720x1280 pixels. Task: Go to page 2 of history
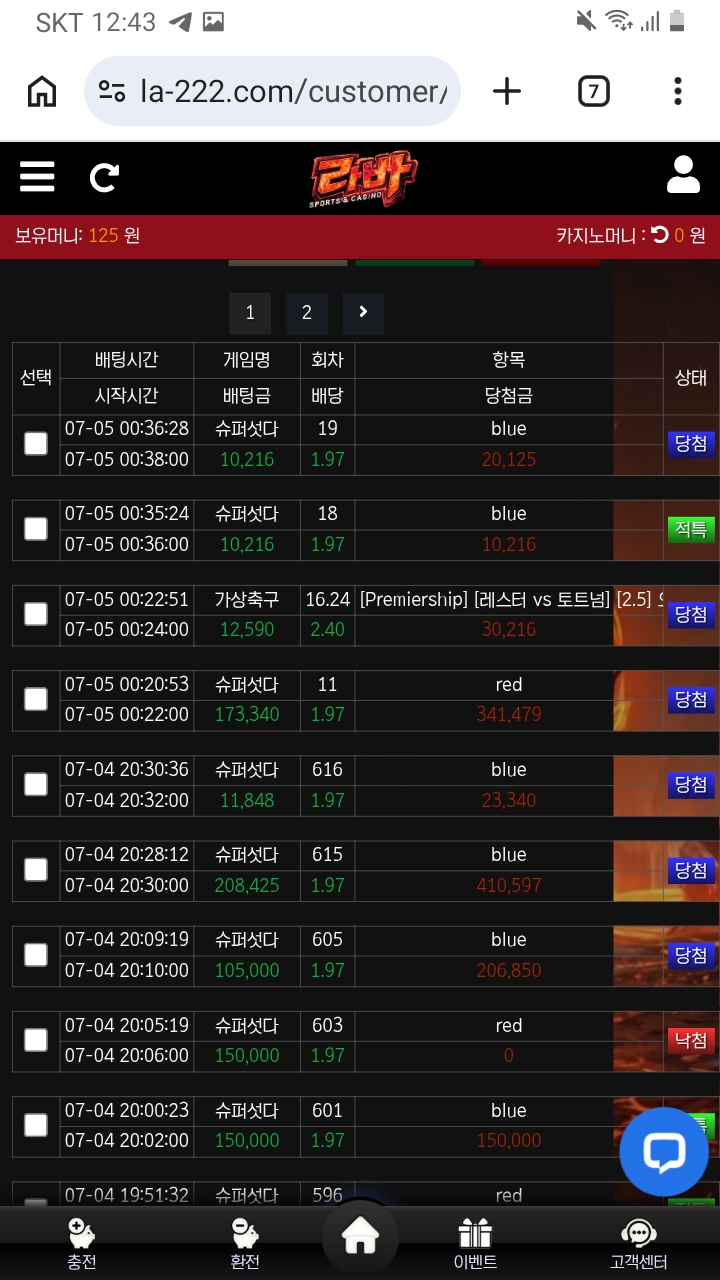click(307, 313)
